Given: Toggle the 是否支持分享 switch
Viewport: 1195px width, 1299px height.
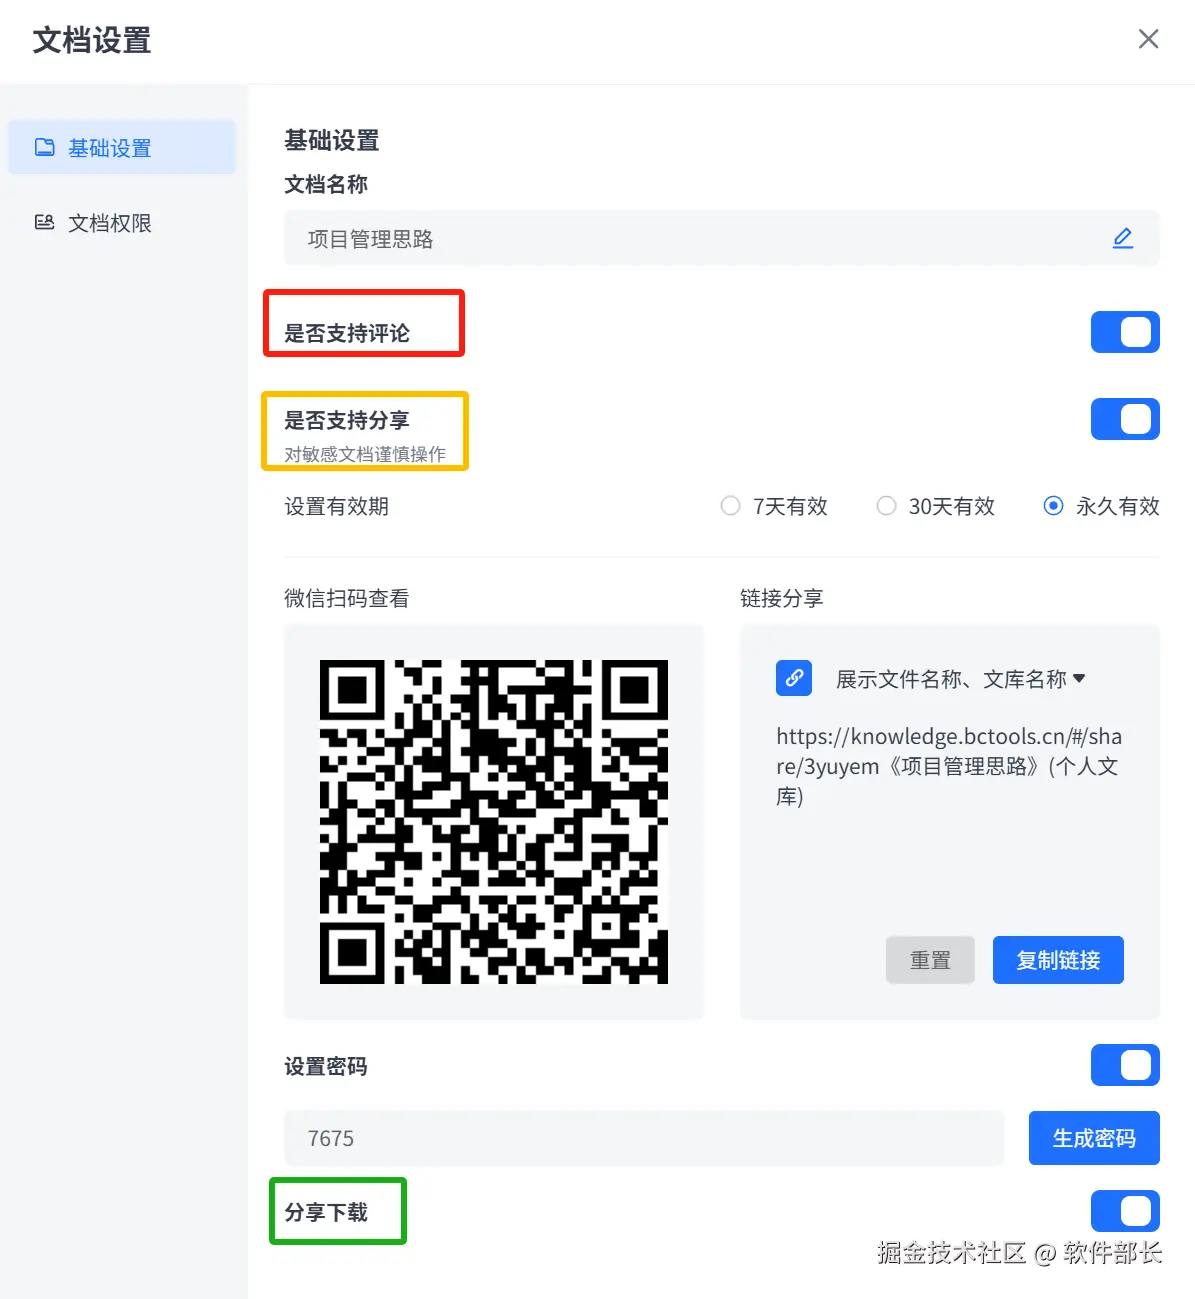Looking at the screenshot, I should pos(1125,419).
